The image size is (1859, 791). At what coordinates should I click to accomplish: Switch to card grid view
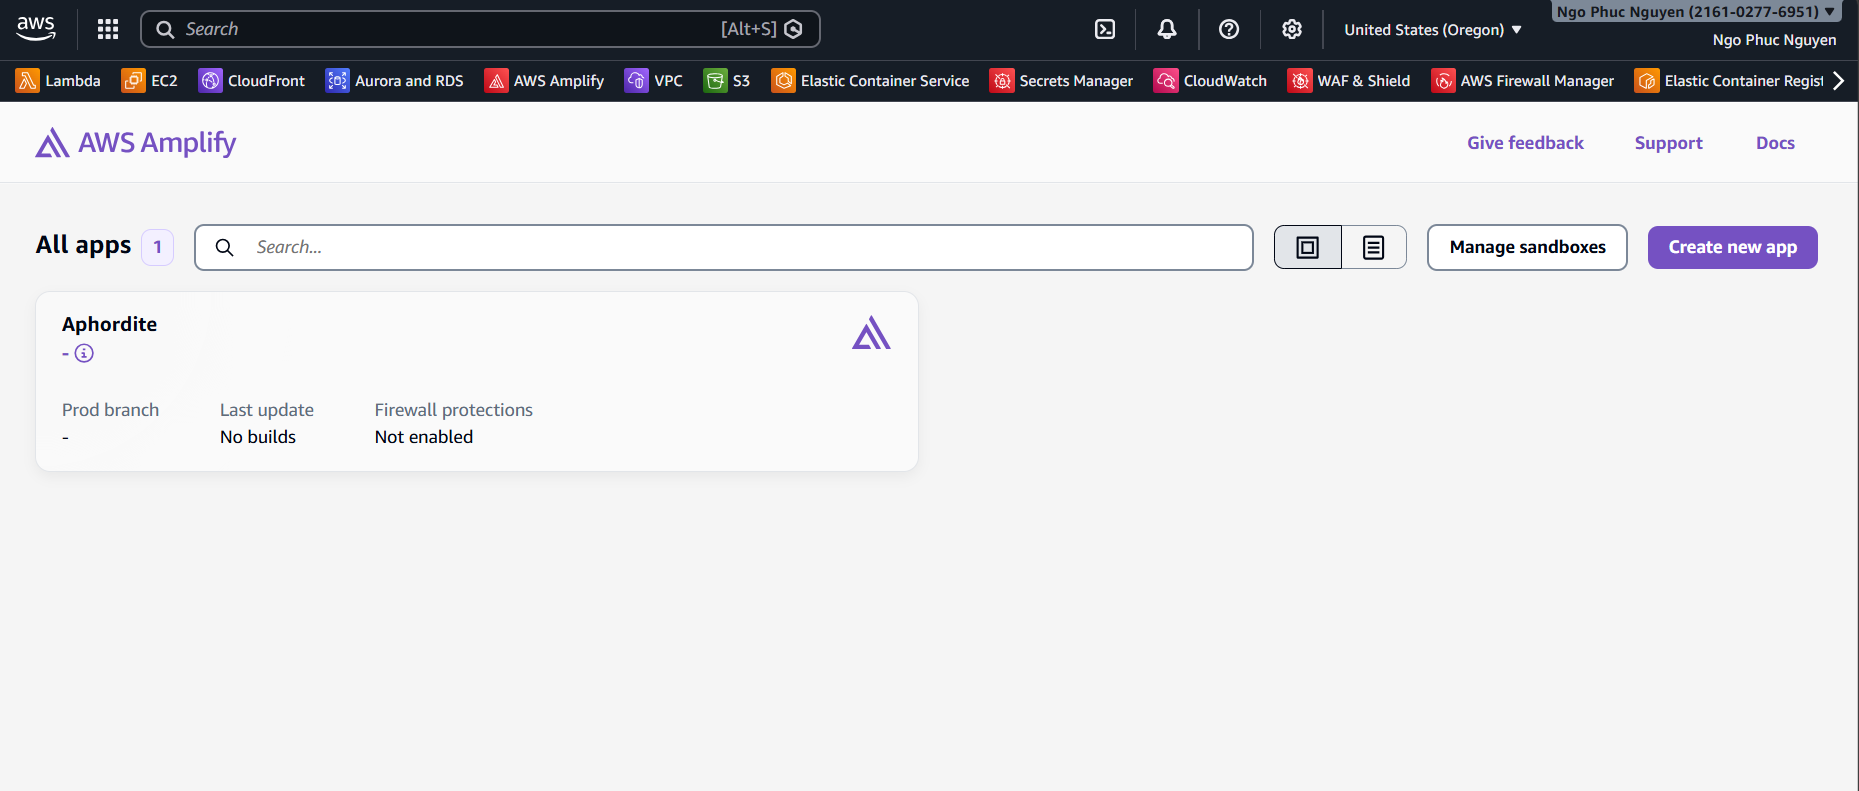[1308, 247]
